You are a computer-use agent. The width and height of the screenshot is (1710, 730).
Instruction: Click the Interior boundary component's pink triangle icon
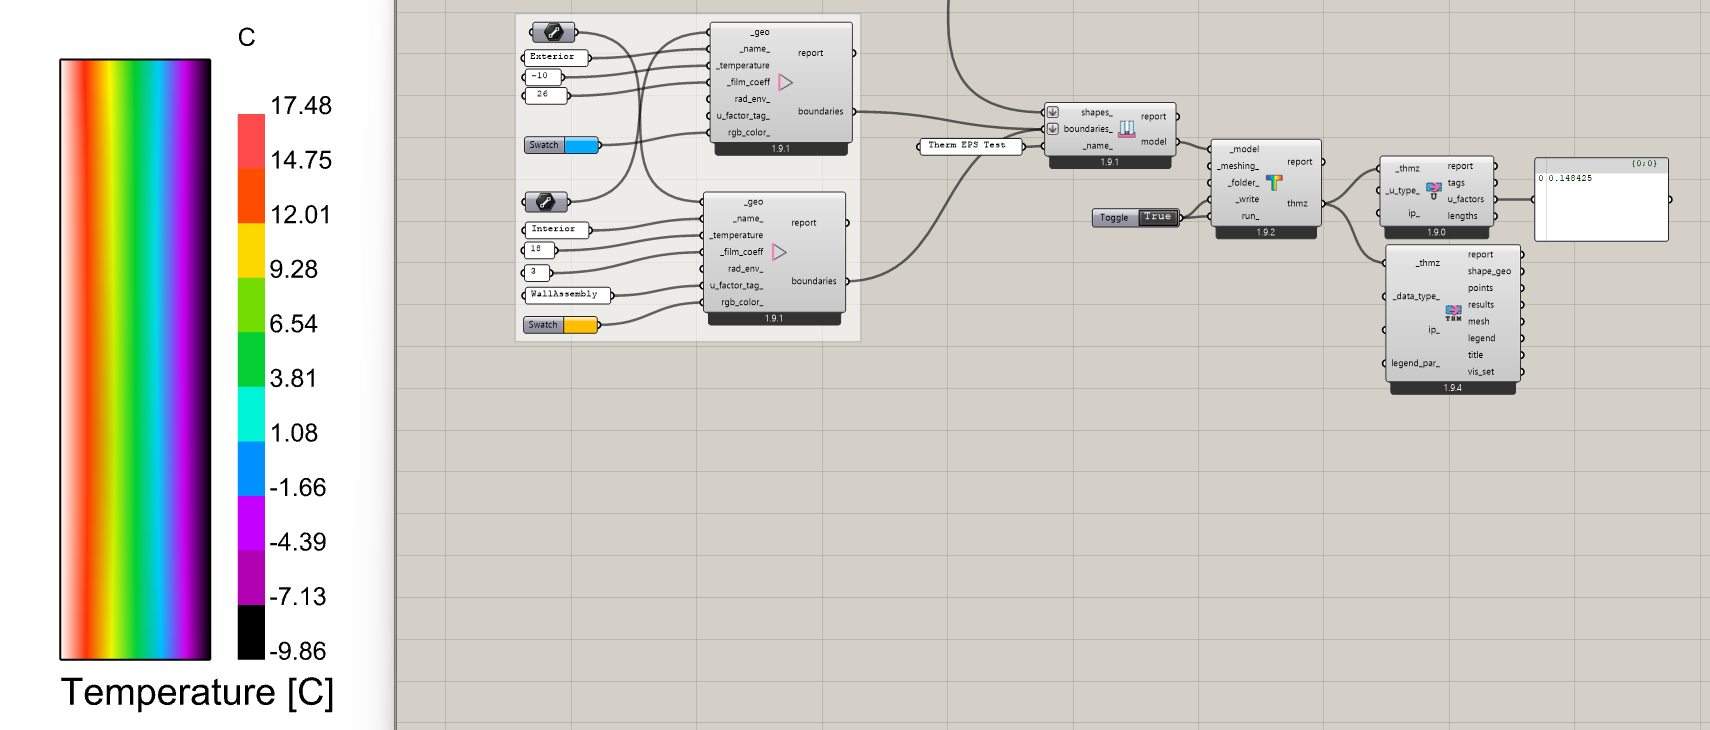coord(779,252)
